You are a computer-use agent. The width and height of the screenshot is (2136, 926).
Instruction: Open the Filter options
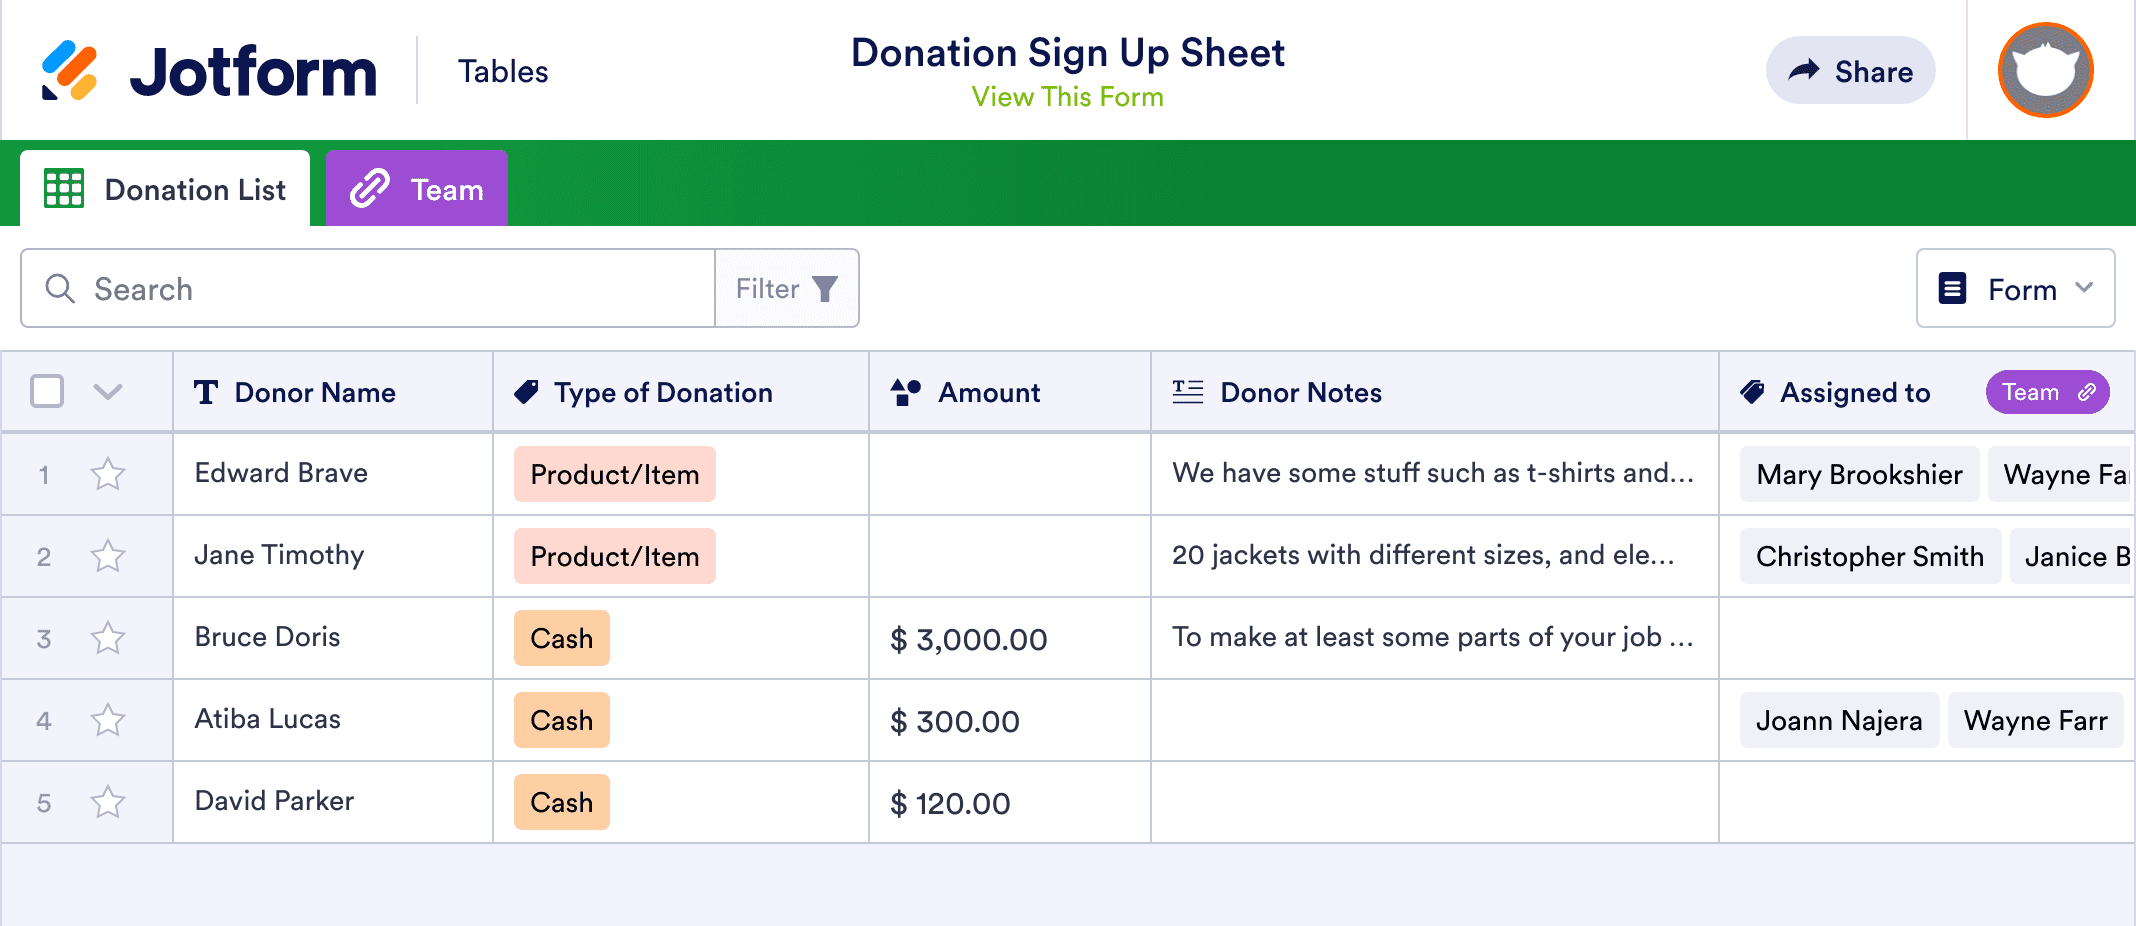[x=786, y=289]
